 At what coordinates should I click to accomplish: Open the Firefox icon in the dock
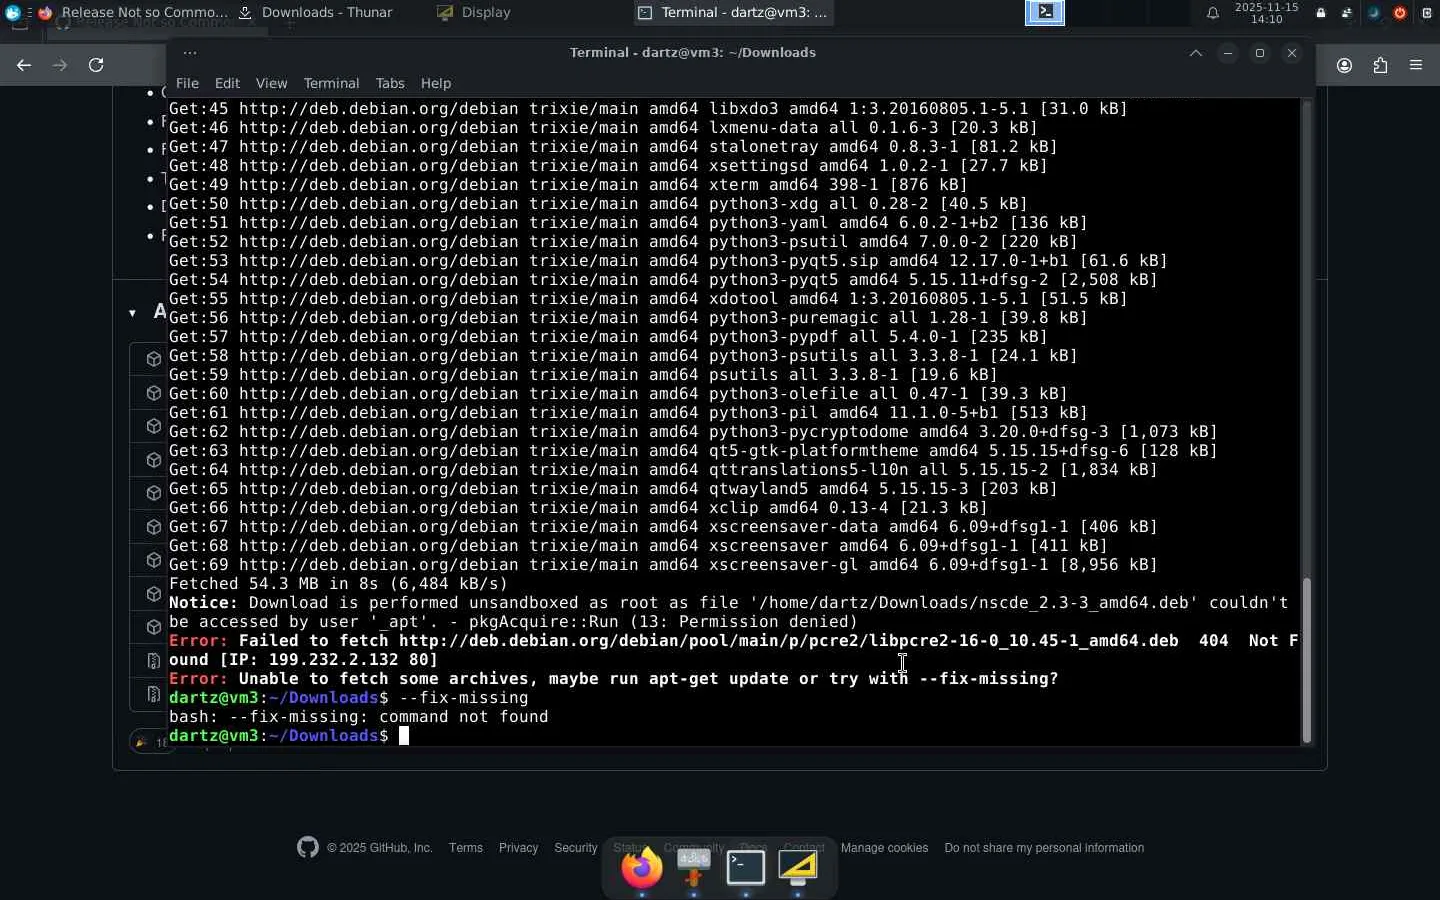642,868
